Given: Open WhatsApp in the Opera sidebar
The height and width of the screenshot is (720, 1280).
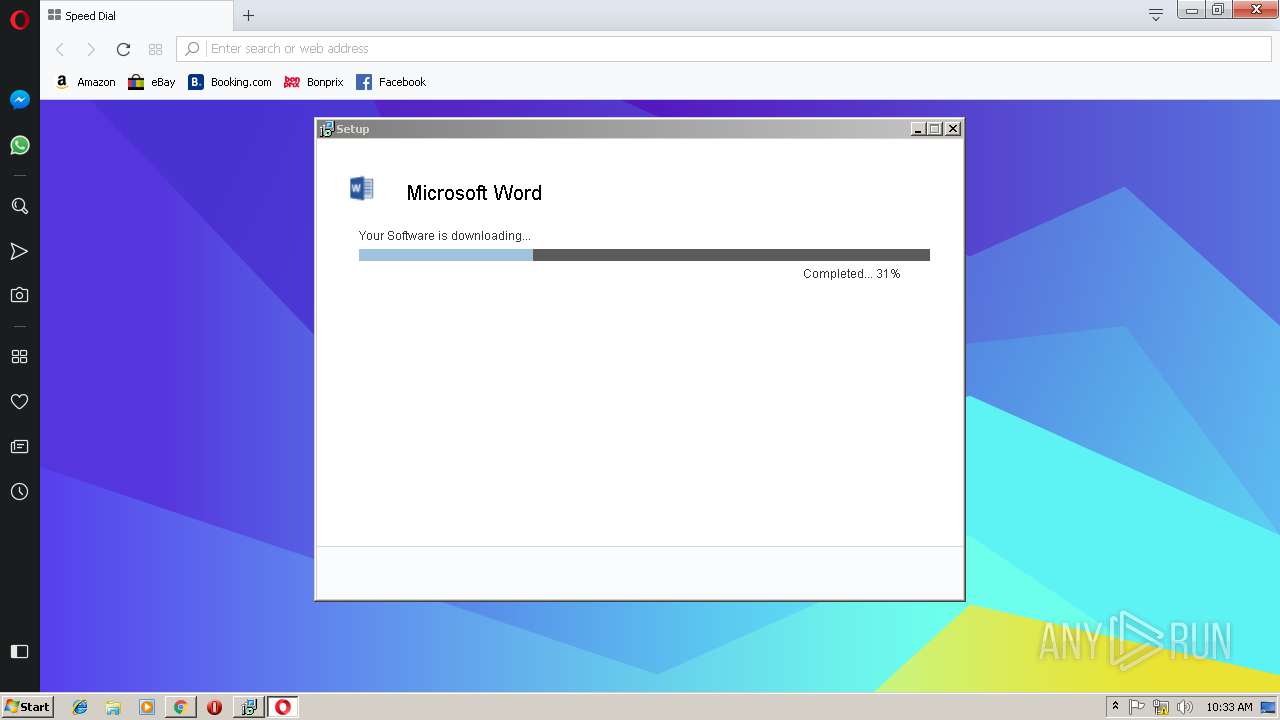Looking at the screenshot, I should pyautogui.click(x=19, y=145).
